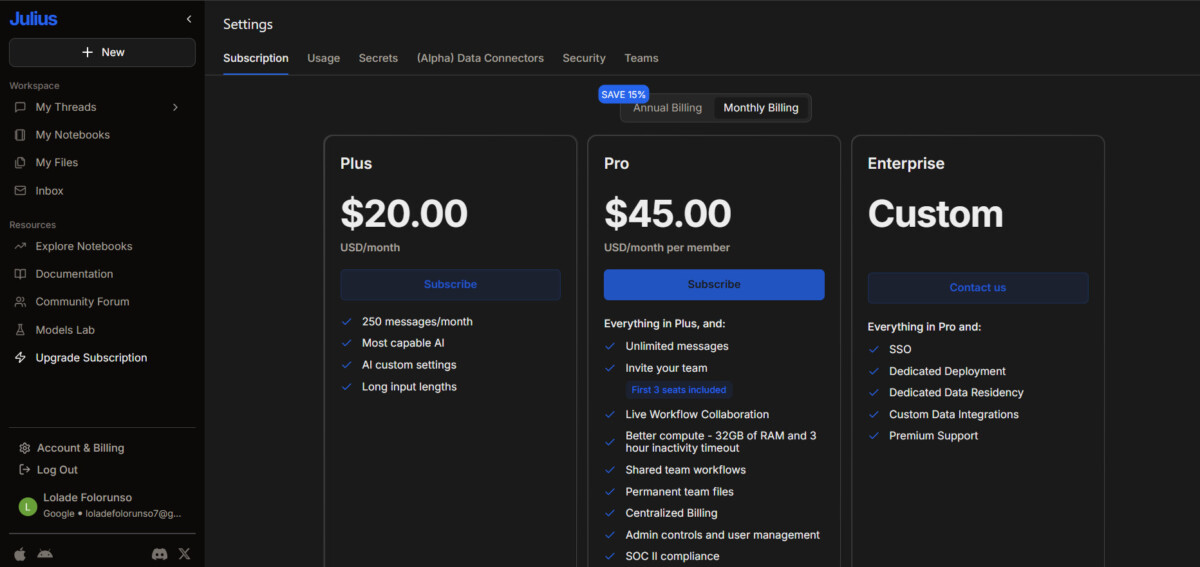Image resolution: width=1200 pixels, height=567 pixels.
Task: Click the 250 messages/month feature
Action: pos(417,322)
